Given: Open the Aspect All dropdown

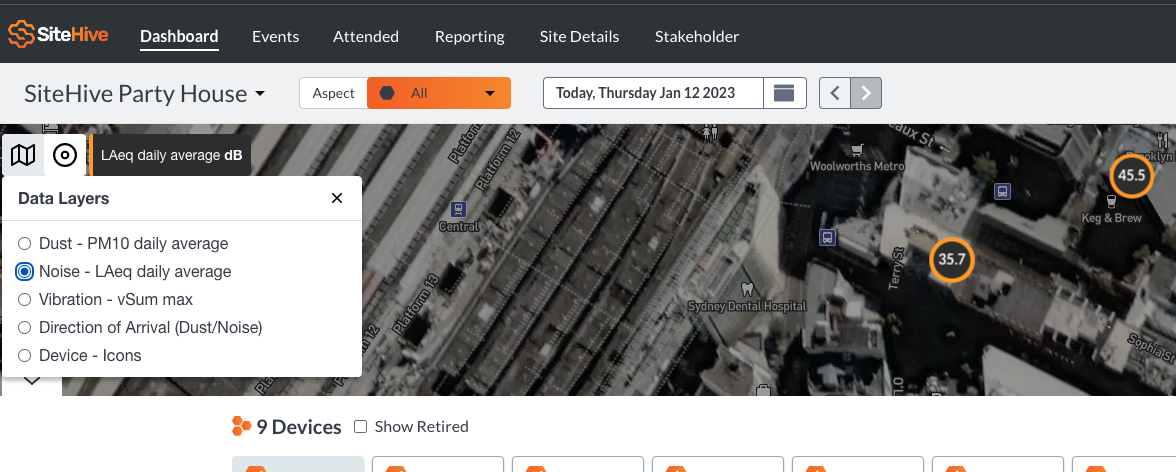Looking at the screenshot, I should coord(439,93).
